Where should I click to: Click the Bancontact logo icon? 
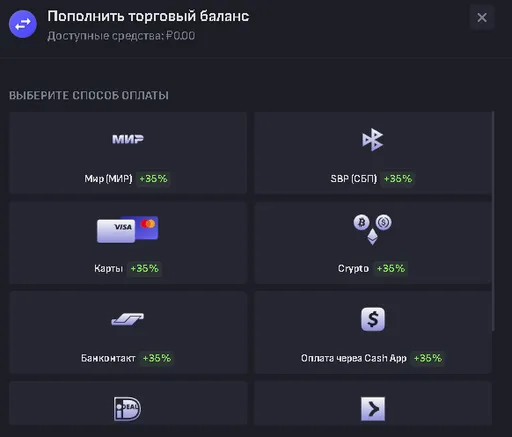point(128,319)
